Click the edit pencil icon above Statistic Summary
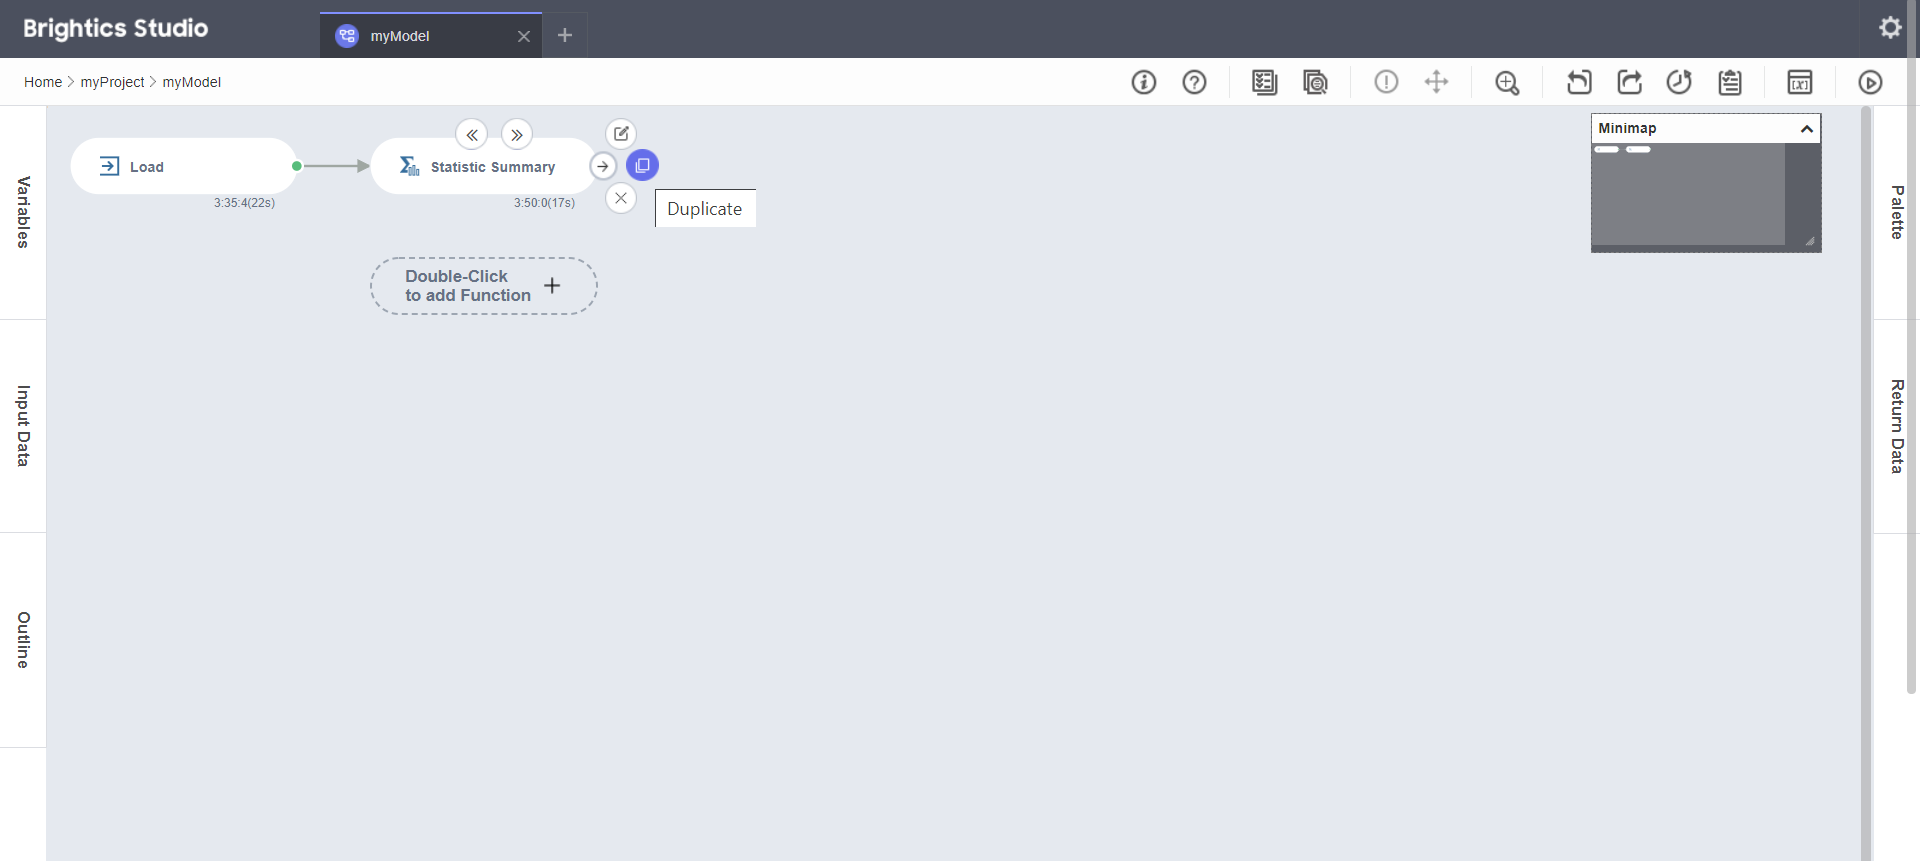Image resolution: width=1920 pixels, height=861 pixels. point(621,133)
